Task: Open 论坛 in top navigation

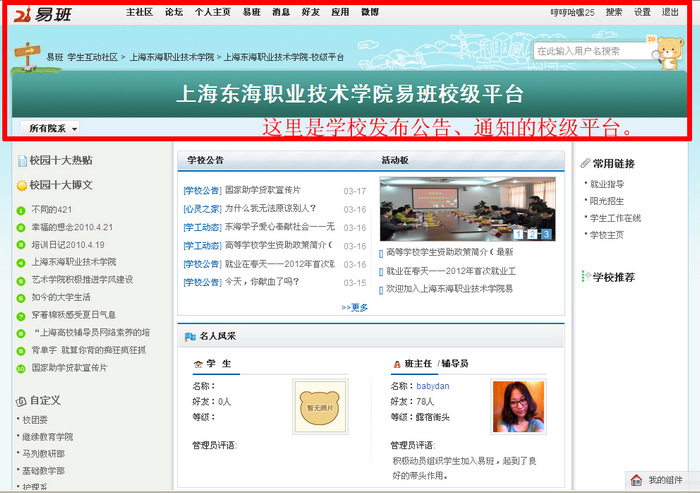Action: [x=174, y=13]
